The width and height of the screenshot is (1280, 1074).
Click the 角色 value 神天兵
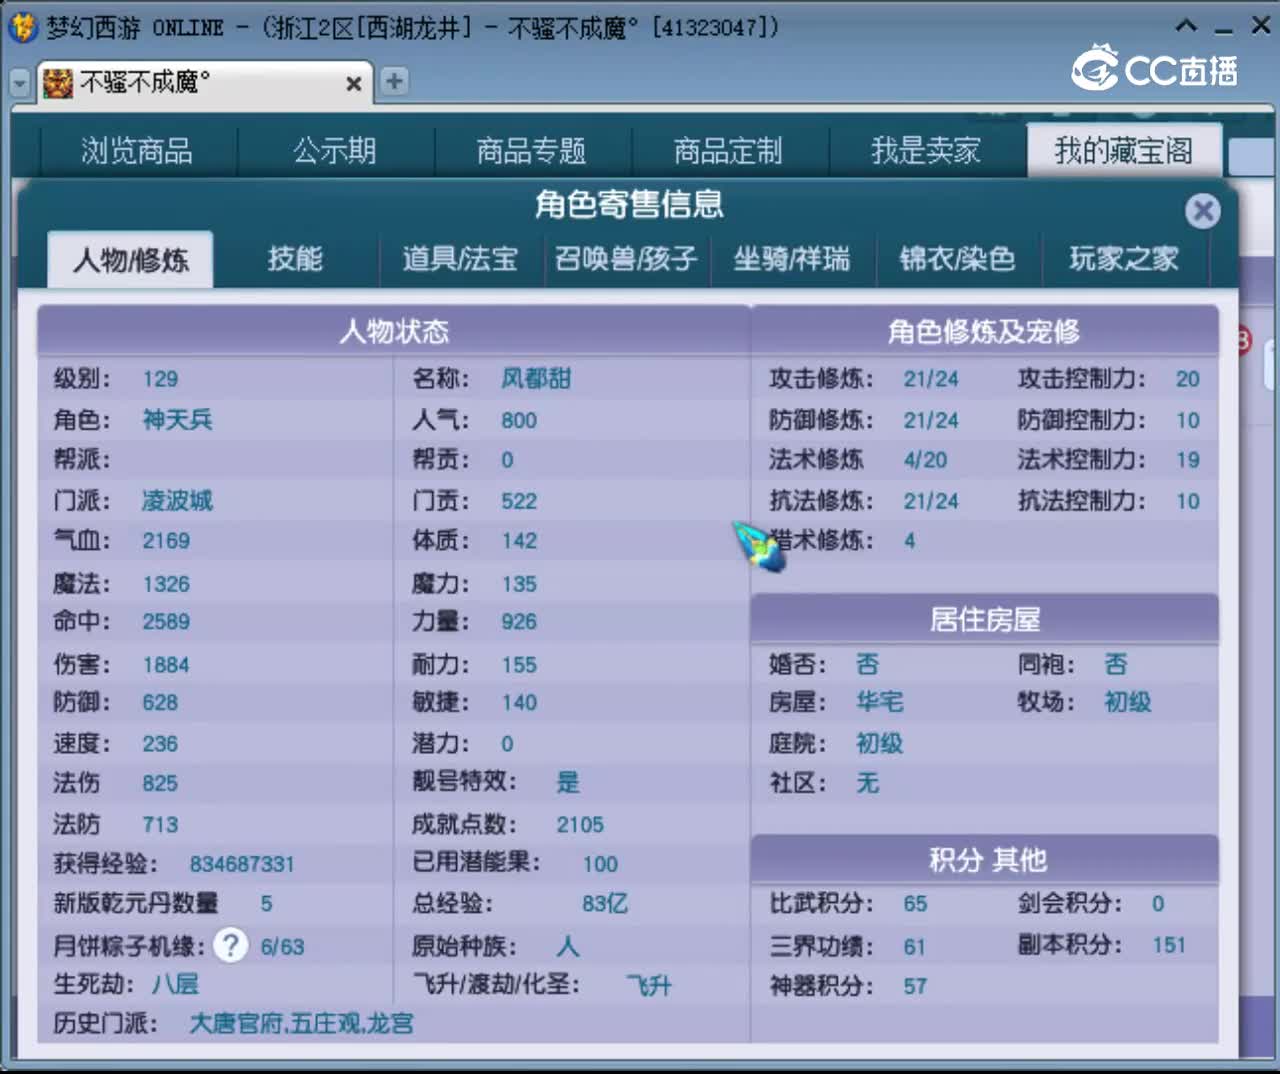[178, 420]
